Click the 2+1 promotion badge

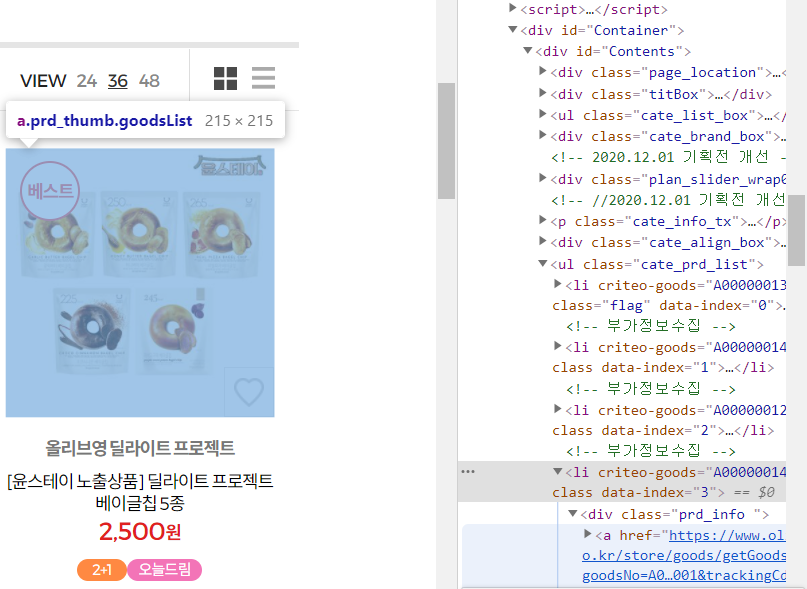coord(102,569)
